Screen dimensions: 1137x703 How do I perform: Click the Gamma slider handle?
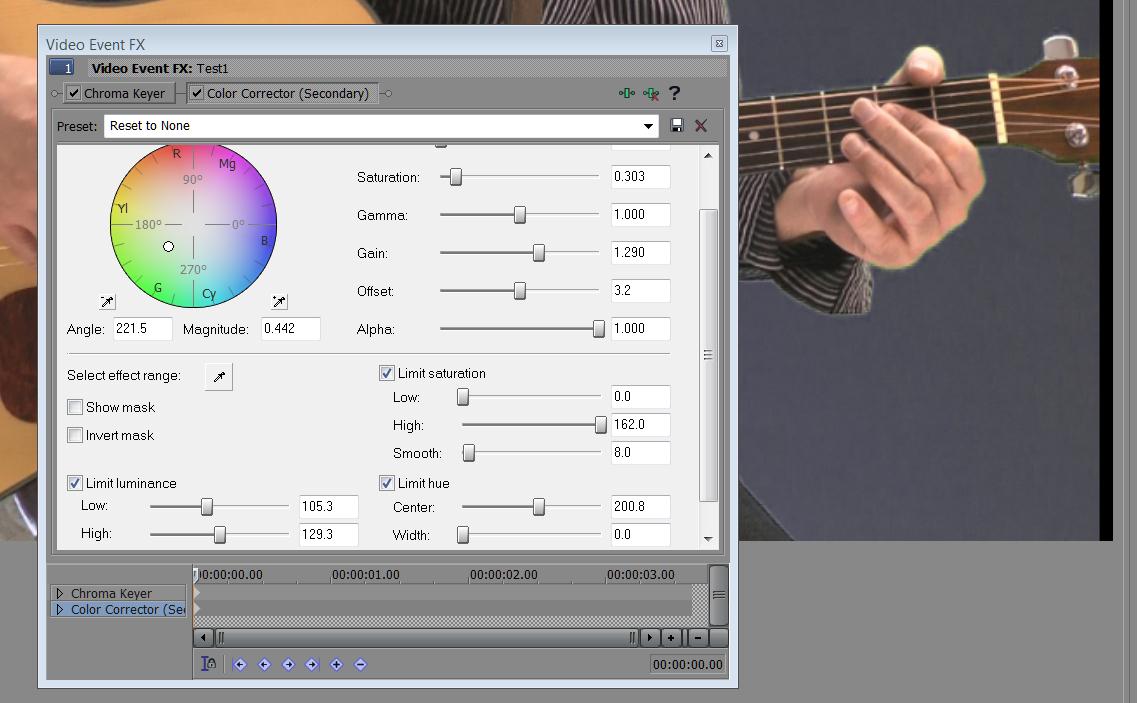coord(520,215)
